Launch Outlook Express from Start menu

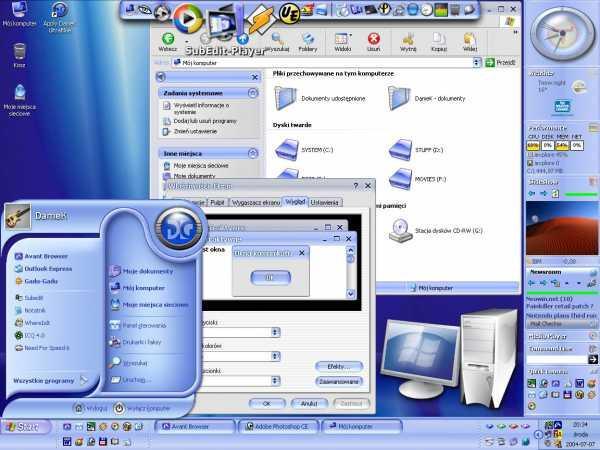44,269
